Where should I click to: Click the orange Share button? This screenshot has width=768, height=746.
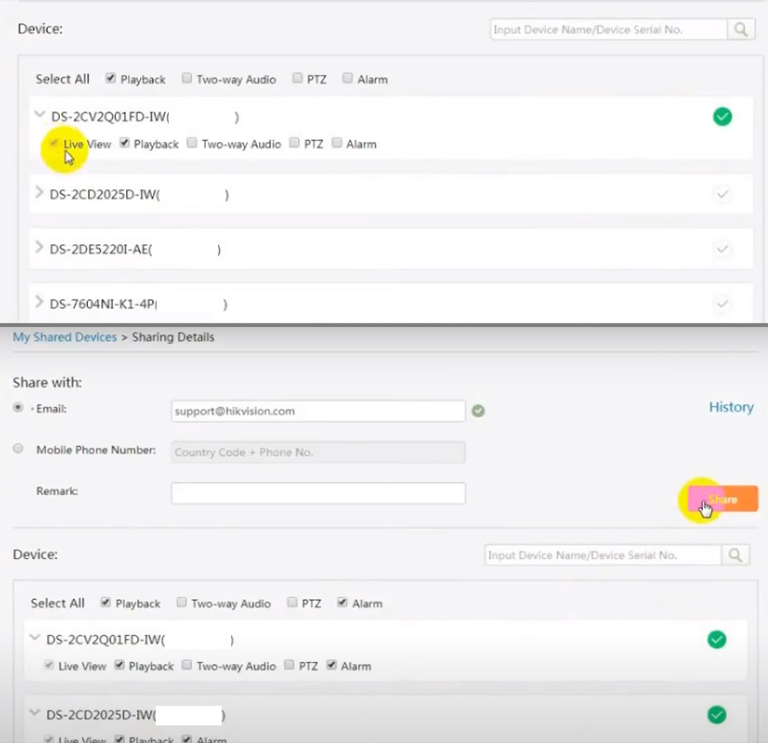[x=722, y=499]
